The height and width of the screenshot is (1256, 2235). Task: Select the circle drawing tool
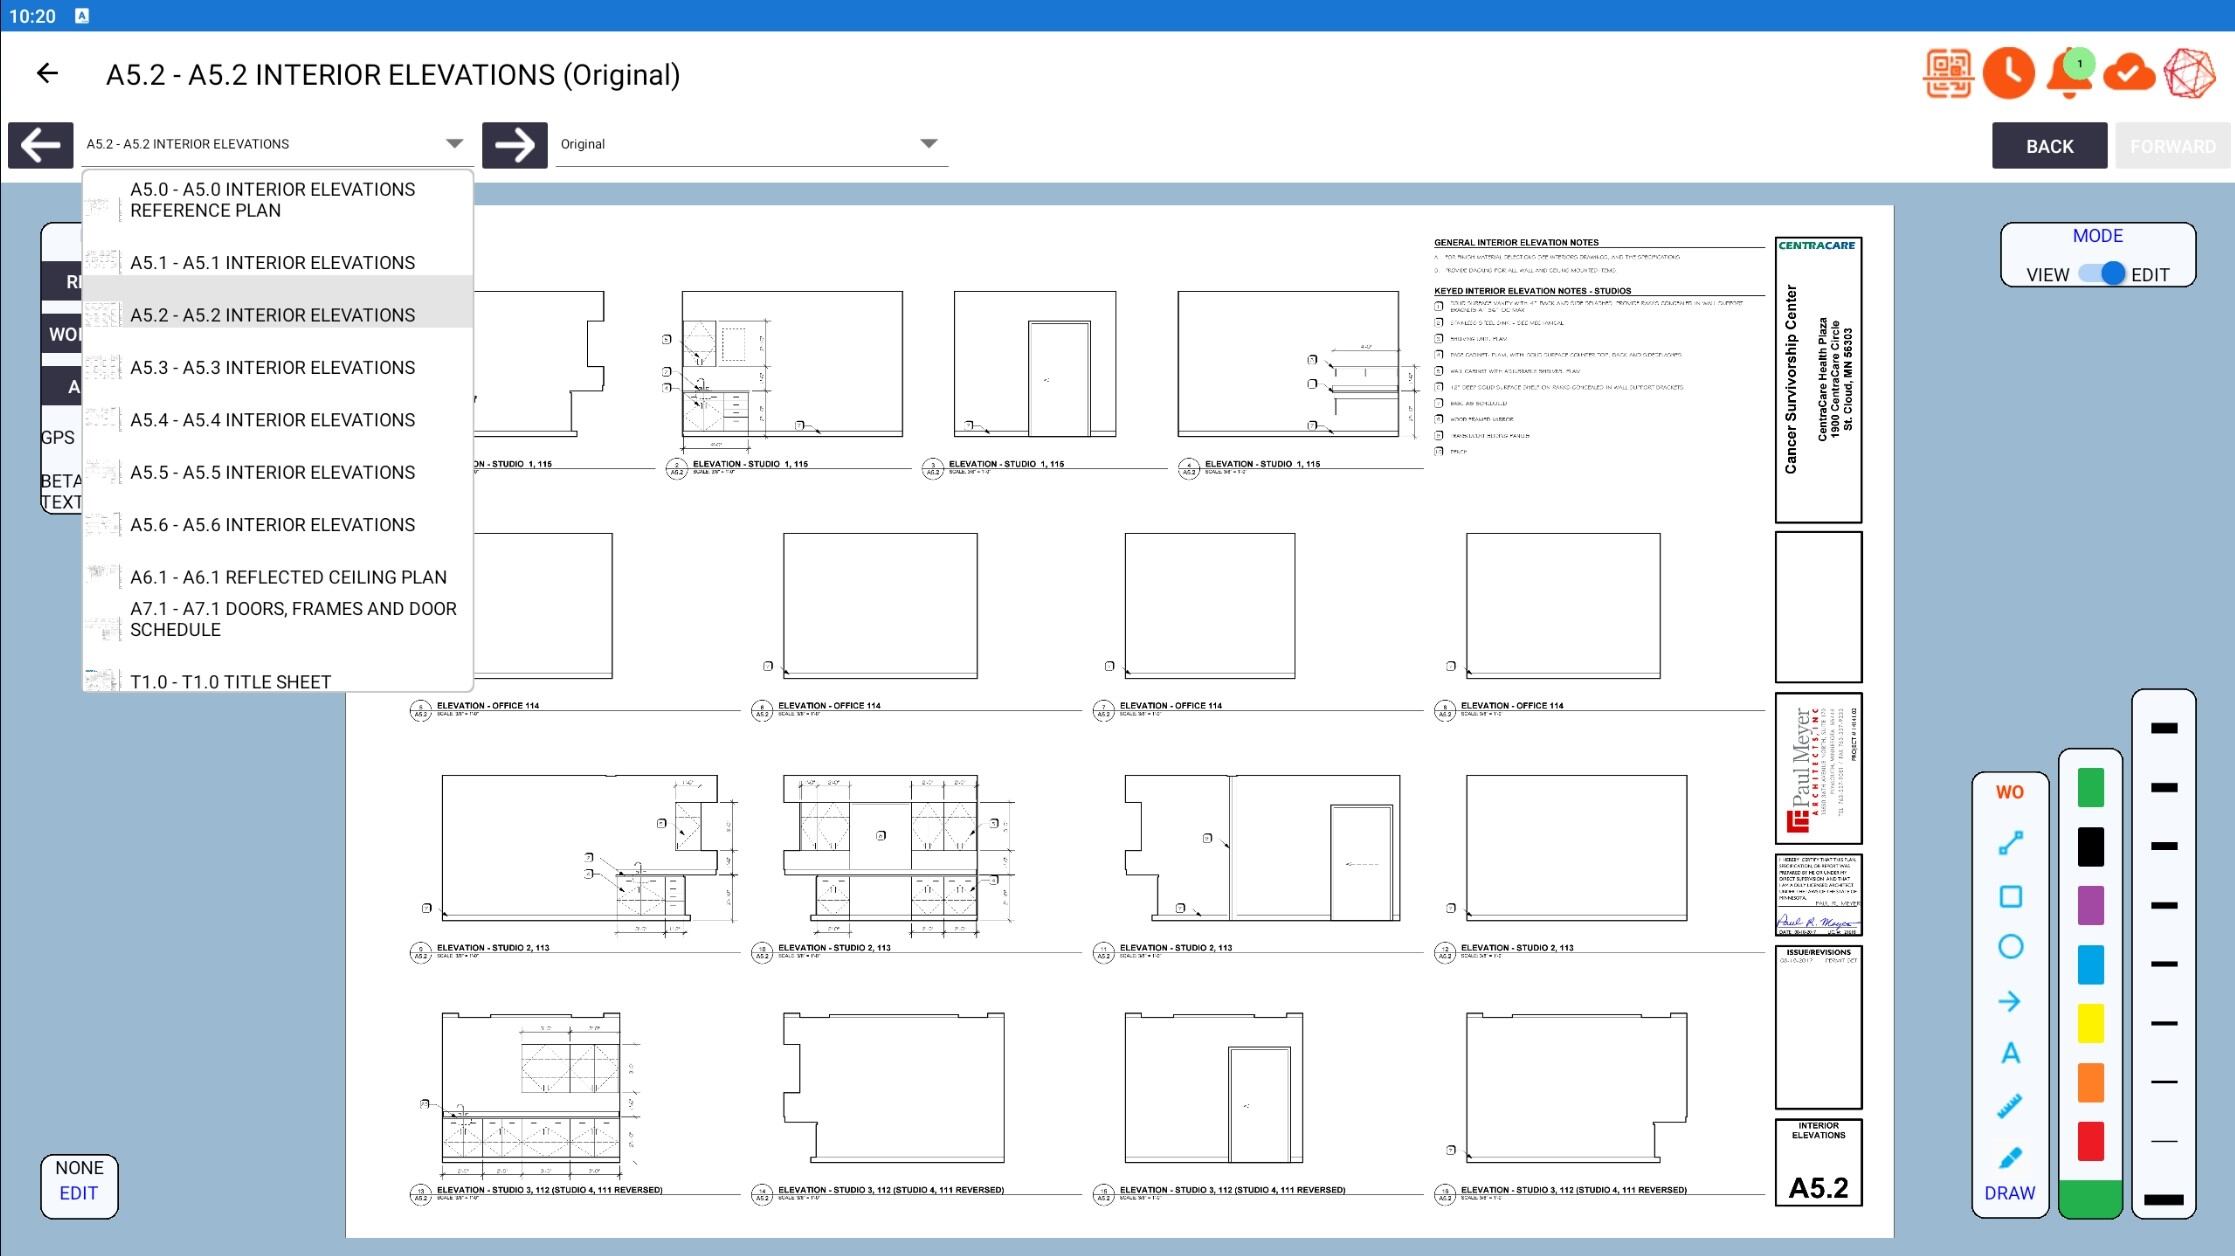pyautogui.click(x=2010, y=947)
